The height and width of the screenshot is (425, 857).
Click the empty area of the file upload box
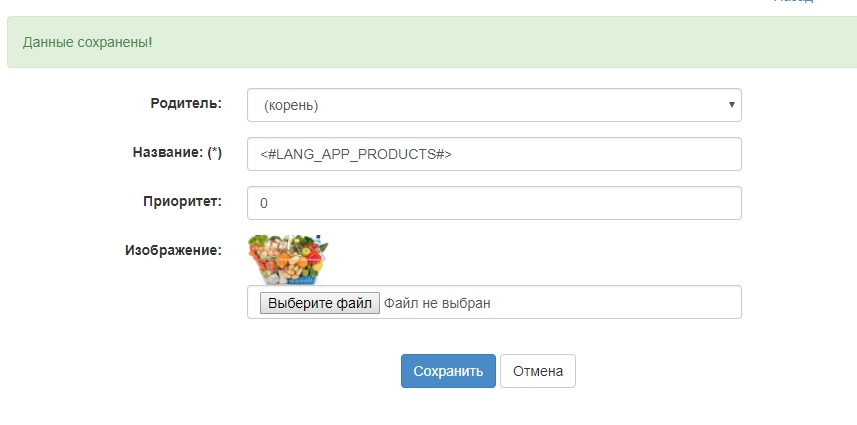tap(620, 302)
